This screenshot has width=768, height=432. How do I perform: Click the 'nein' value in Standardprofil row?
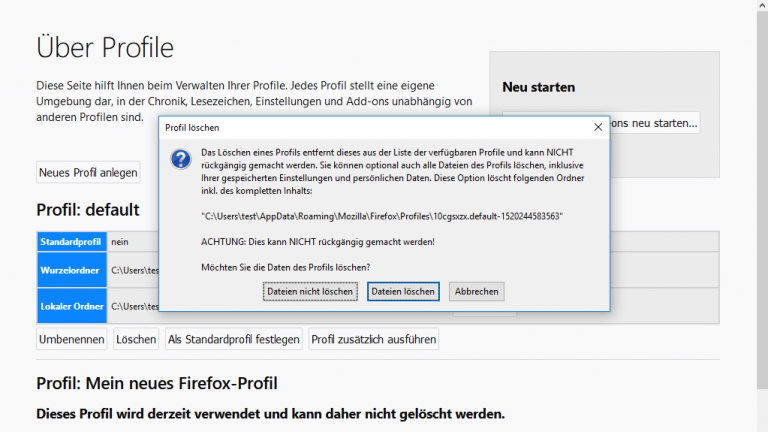pyautogui.click(x=121, y=242)
